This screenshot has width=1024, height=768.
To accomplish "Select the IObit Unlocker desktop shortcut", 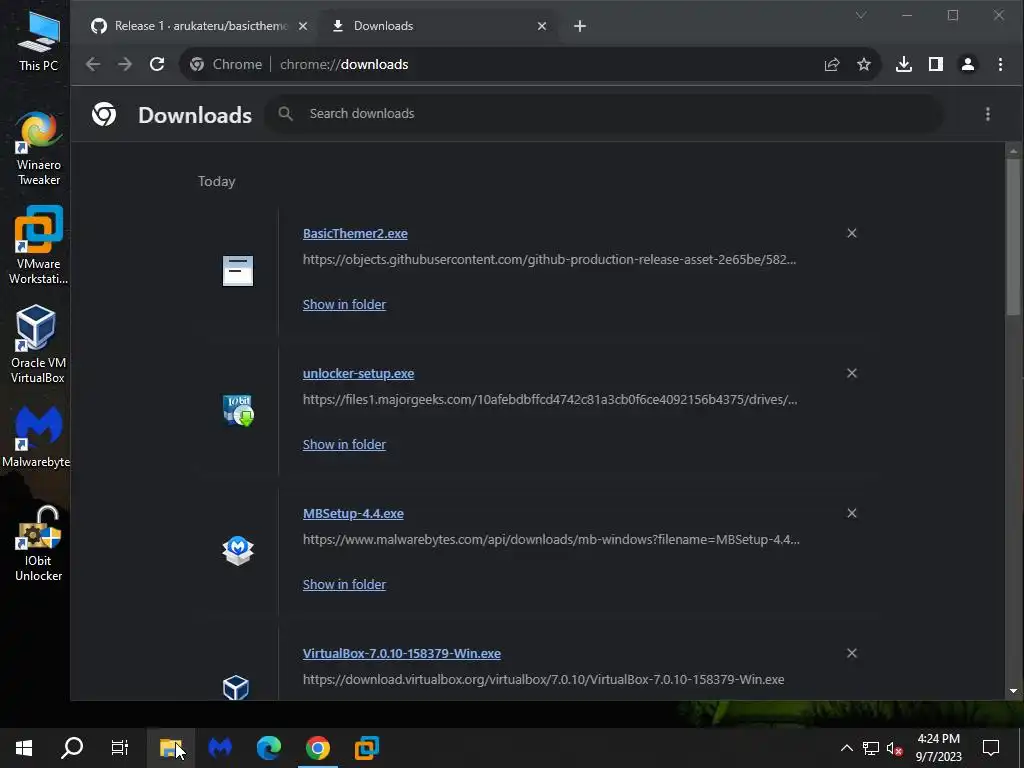I will pos(38,543).
